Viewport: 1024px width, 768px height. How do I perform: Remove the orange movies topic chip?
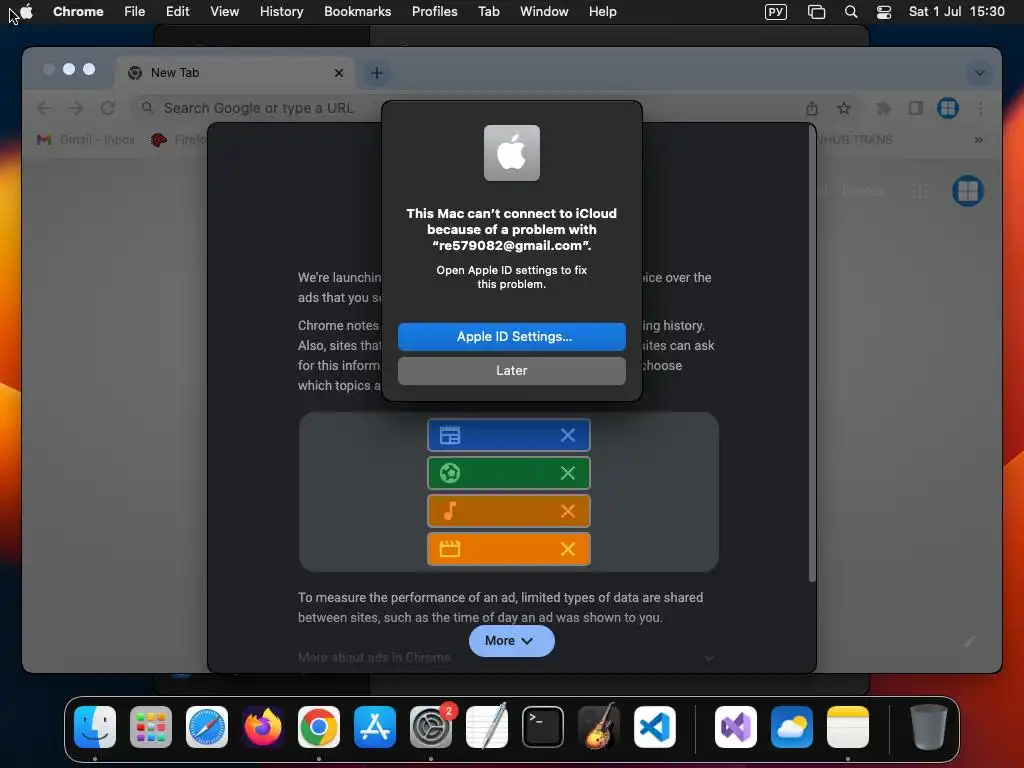tap(568, 549)
